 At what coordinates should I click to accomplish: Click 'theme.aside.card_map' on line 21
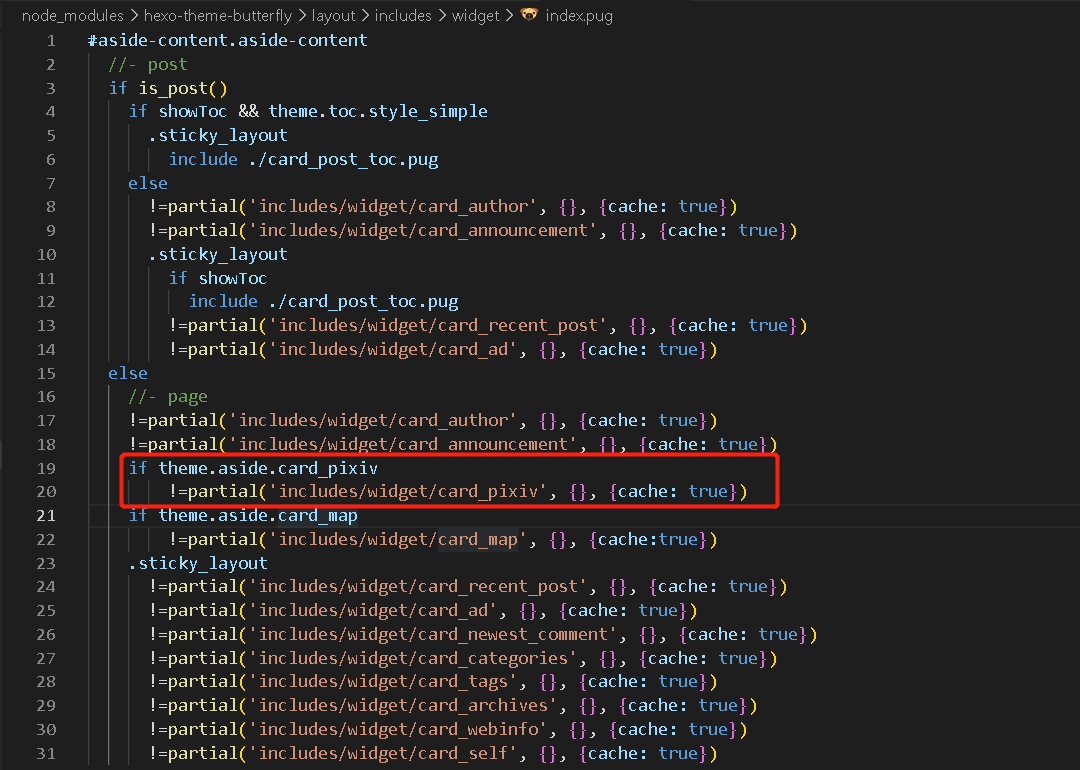[257, 515]
